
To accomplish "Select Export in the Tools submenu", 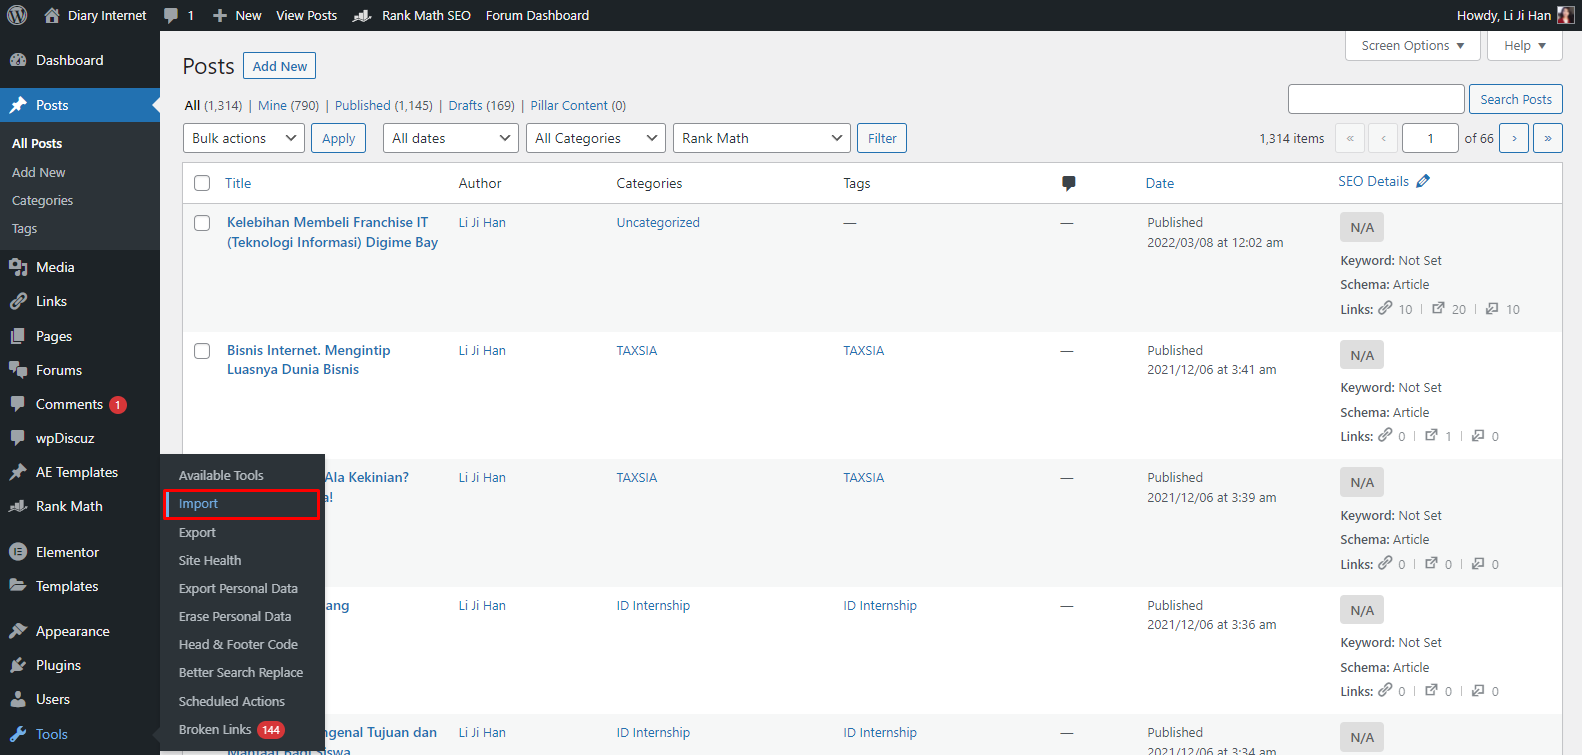I will point(197,532).
